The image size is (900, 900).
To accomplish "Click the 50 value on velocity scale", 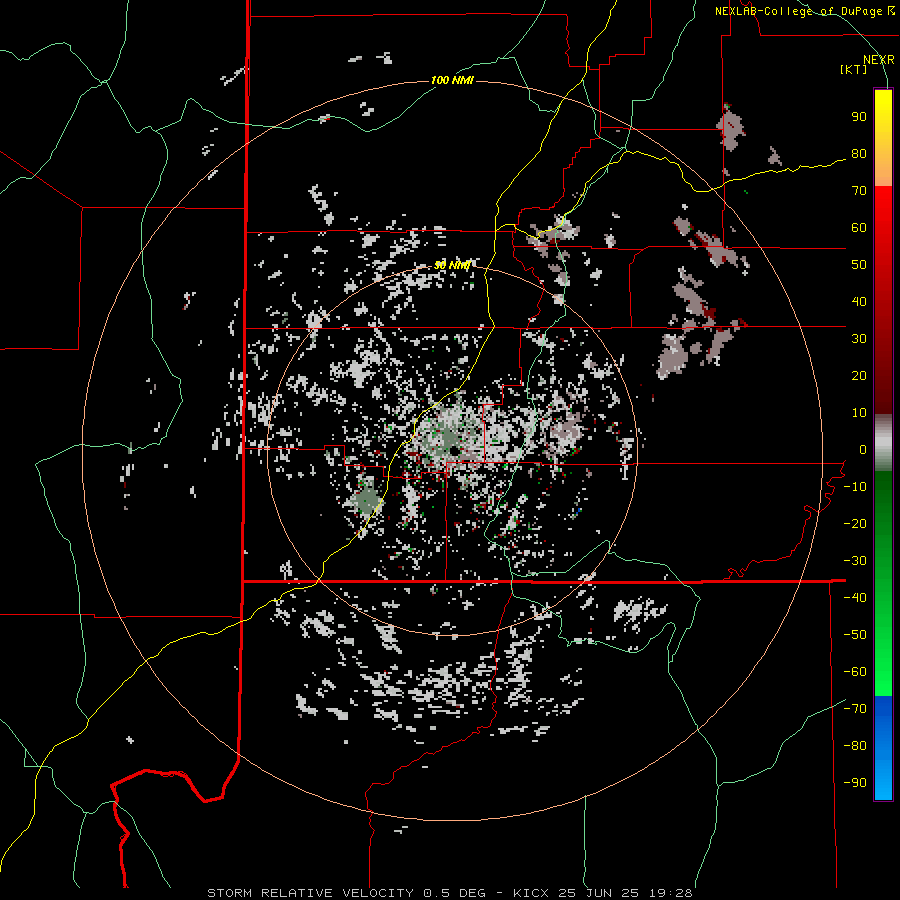I will tap(859, 265).
